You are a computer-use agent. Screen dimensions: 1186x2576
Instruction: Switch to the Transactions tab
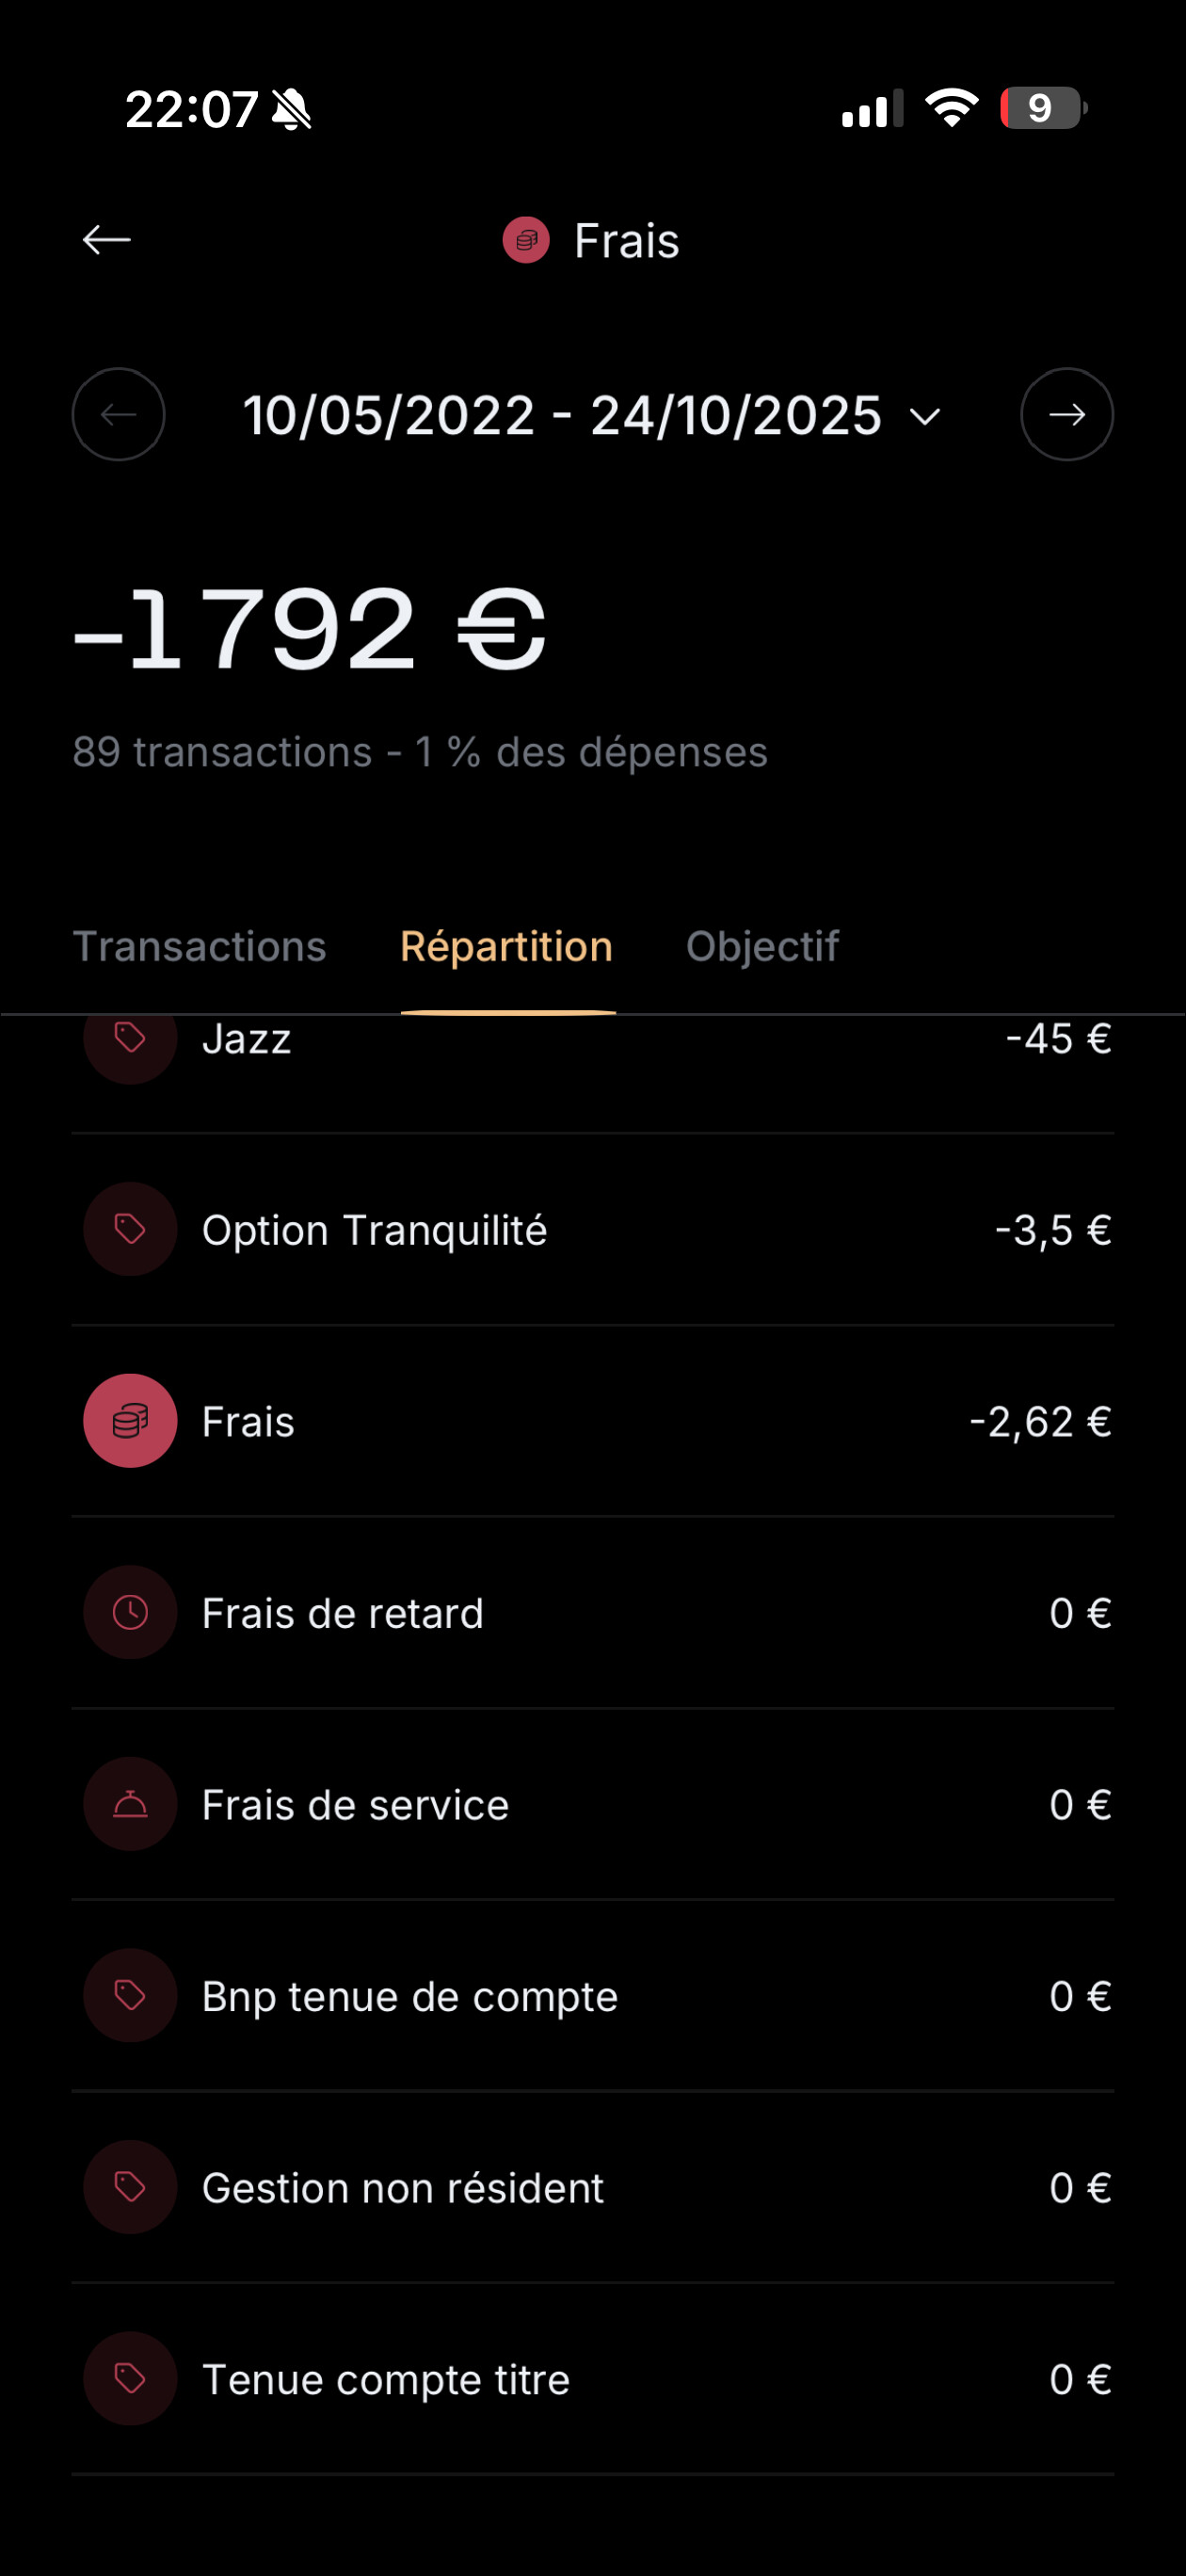(x=199, y=946)
